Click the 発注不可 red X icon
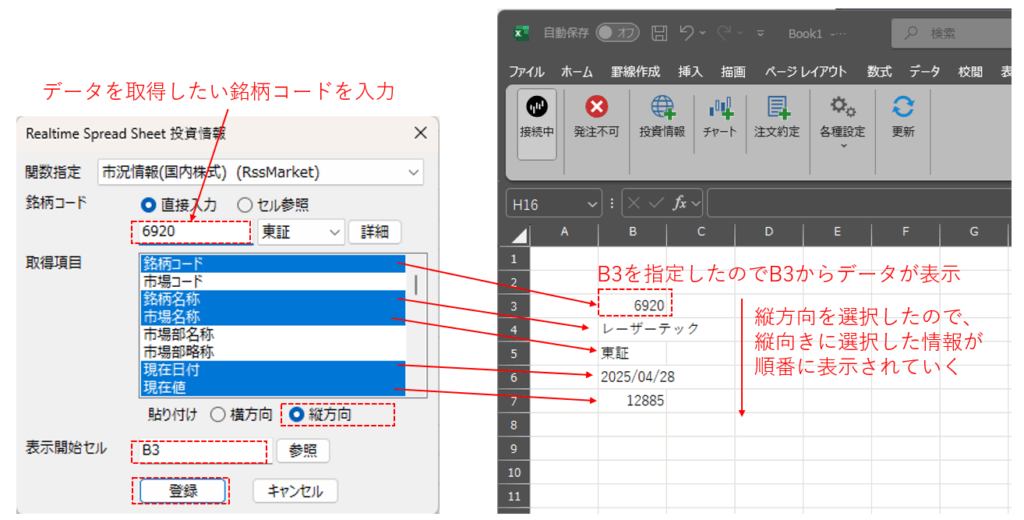The width and height of the screenshot is (1024, 520). click(596, 106)
